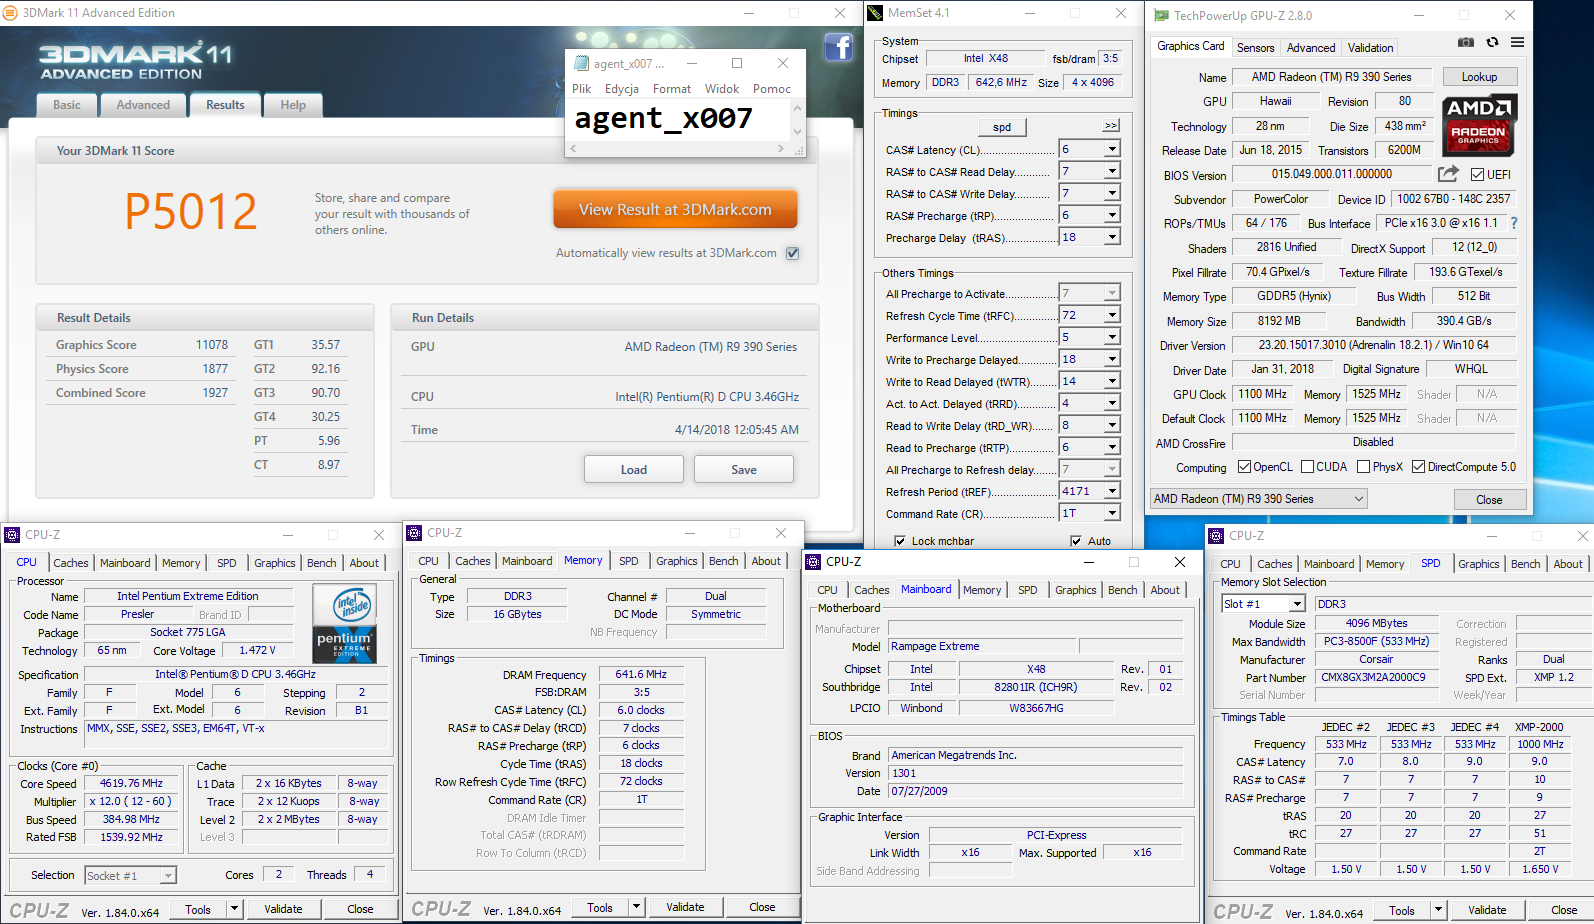Image resolution: width=1594 pixels, height=924 pixels.
Task: Open the Precharge Delay (tRAS) dropdown in MemSet
Action: point(1112,237)
